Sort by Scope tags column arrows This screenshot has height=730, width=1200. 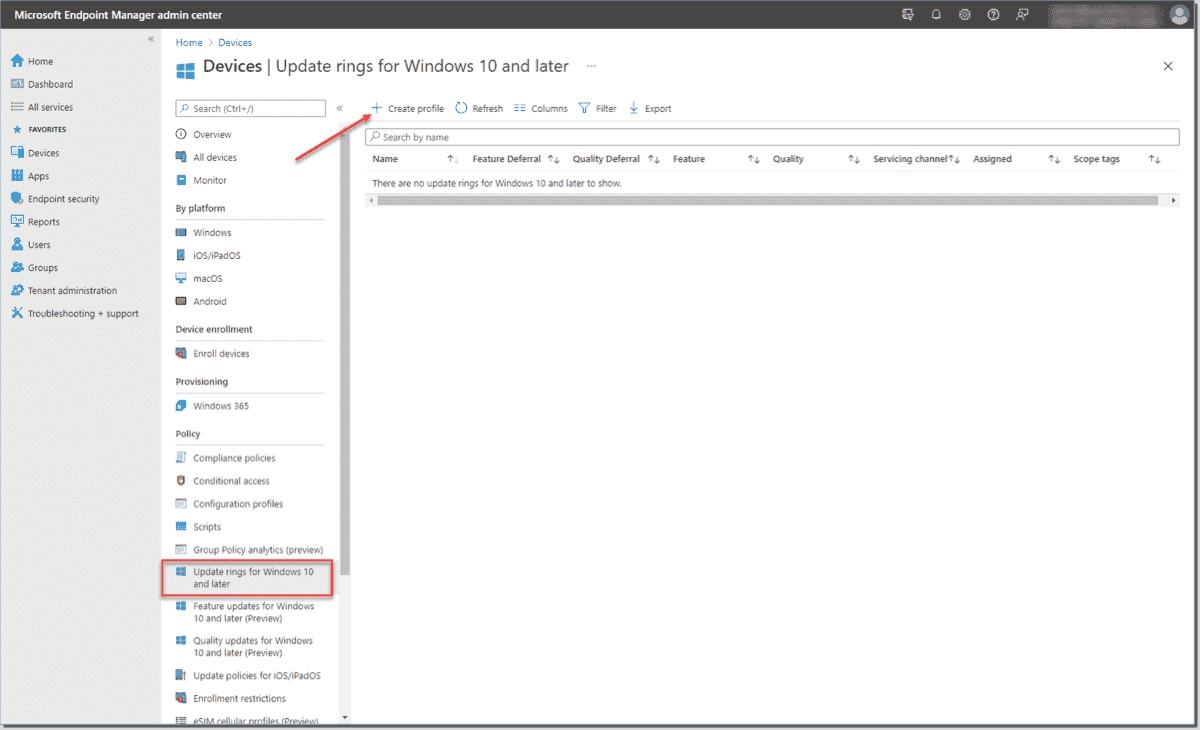[x=1154, y=159]
